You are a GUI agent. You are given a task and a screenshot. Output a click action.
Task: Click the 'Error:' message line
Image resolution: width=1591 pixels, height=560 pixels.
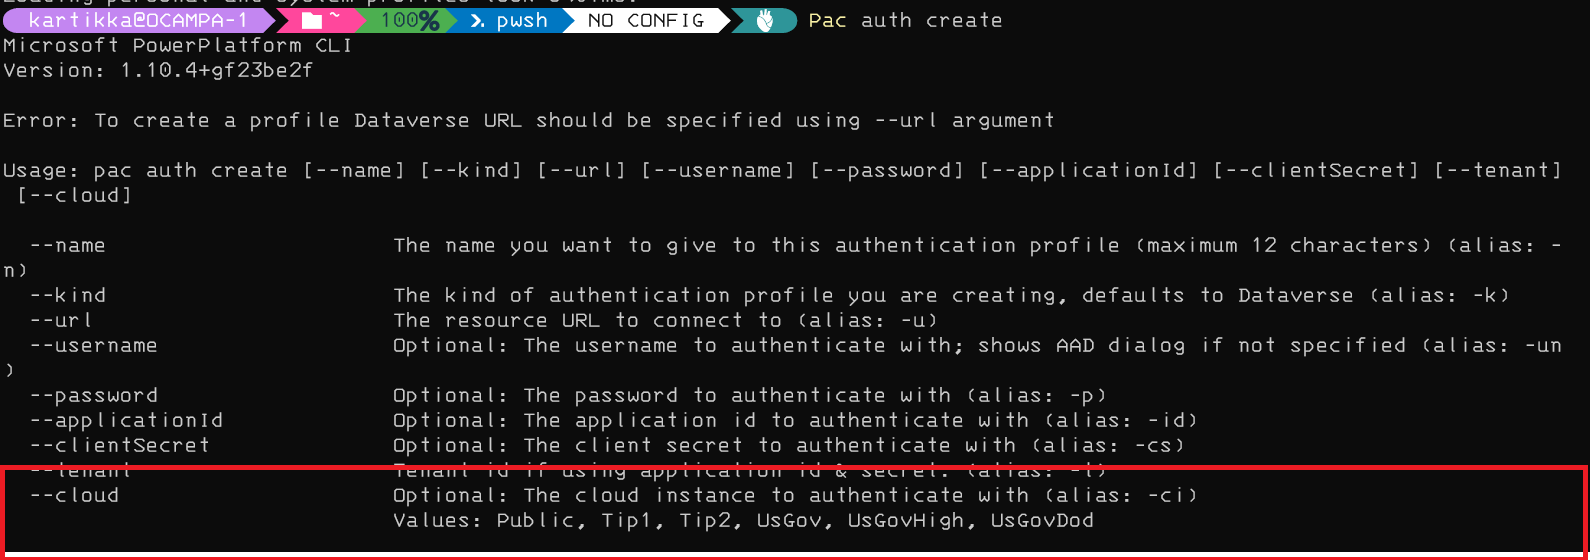pos(528,120)
